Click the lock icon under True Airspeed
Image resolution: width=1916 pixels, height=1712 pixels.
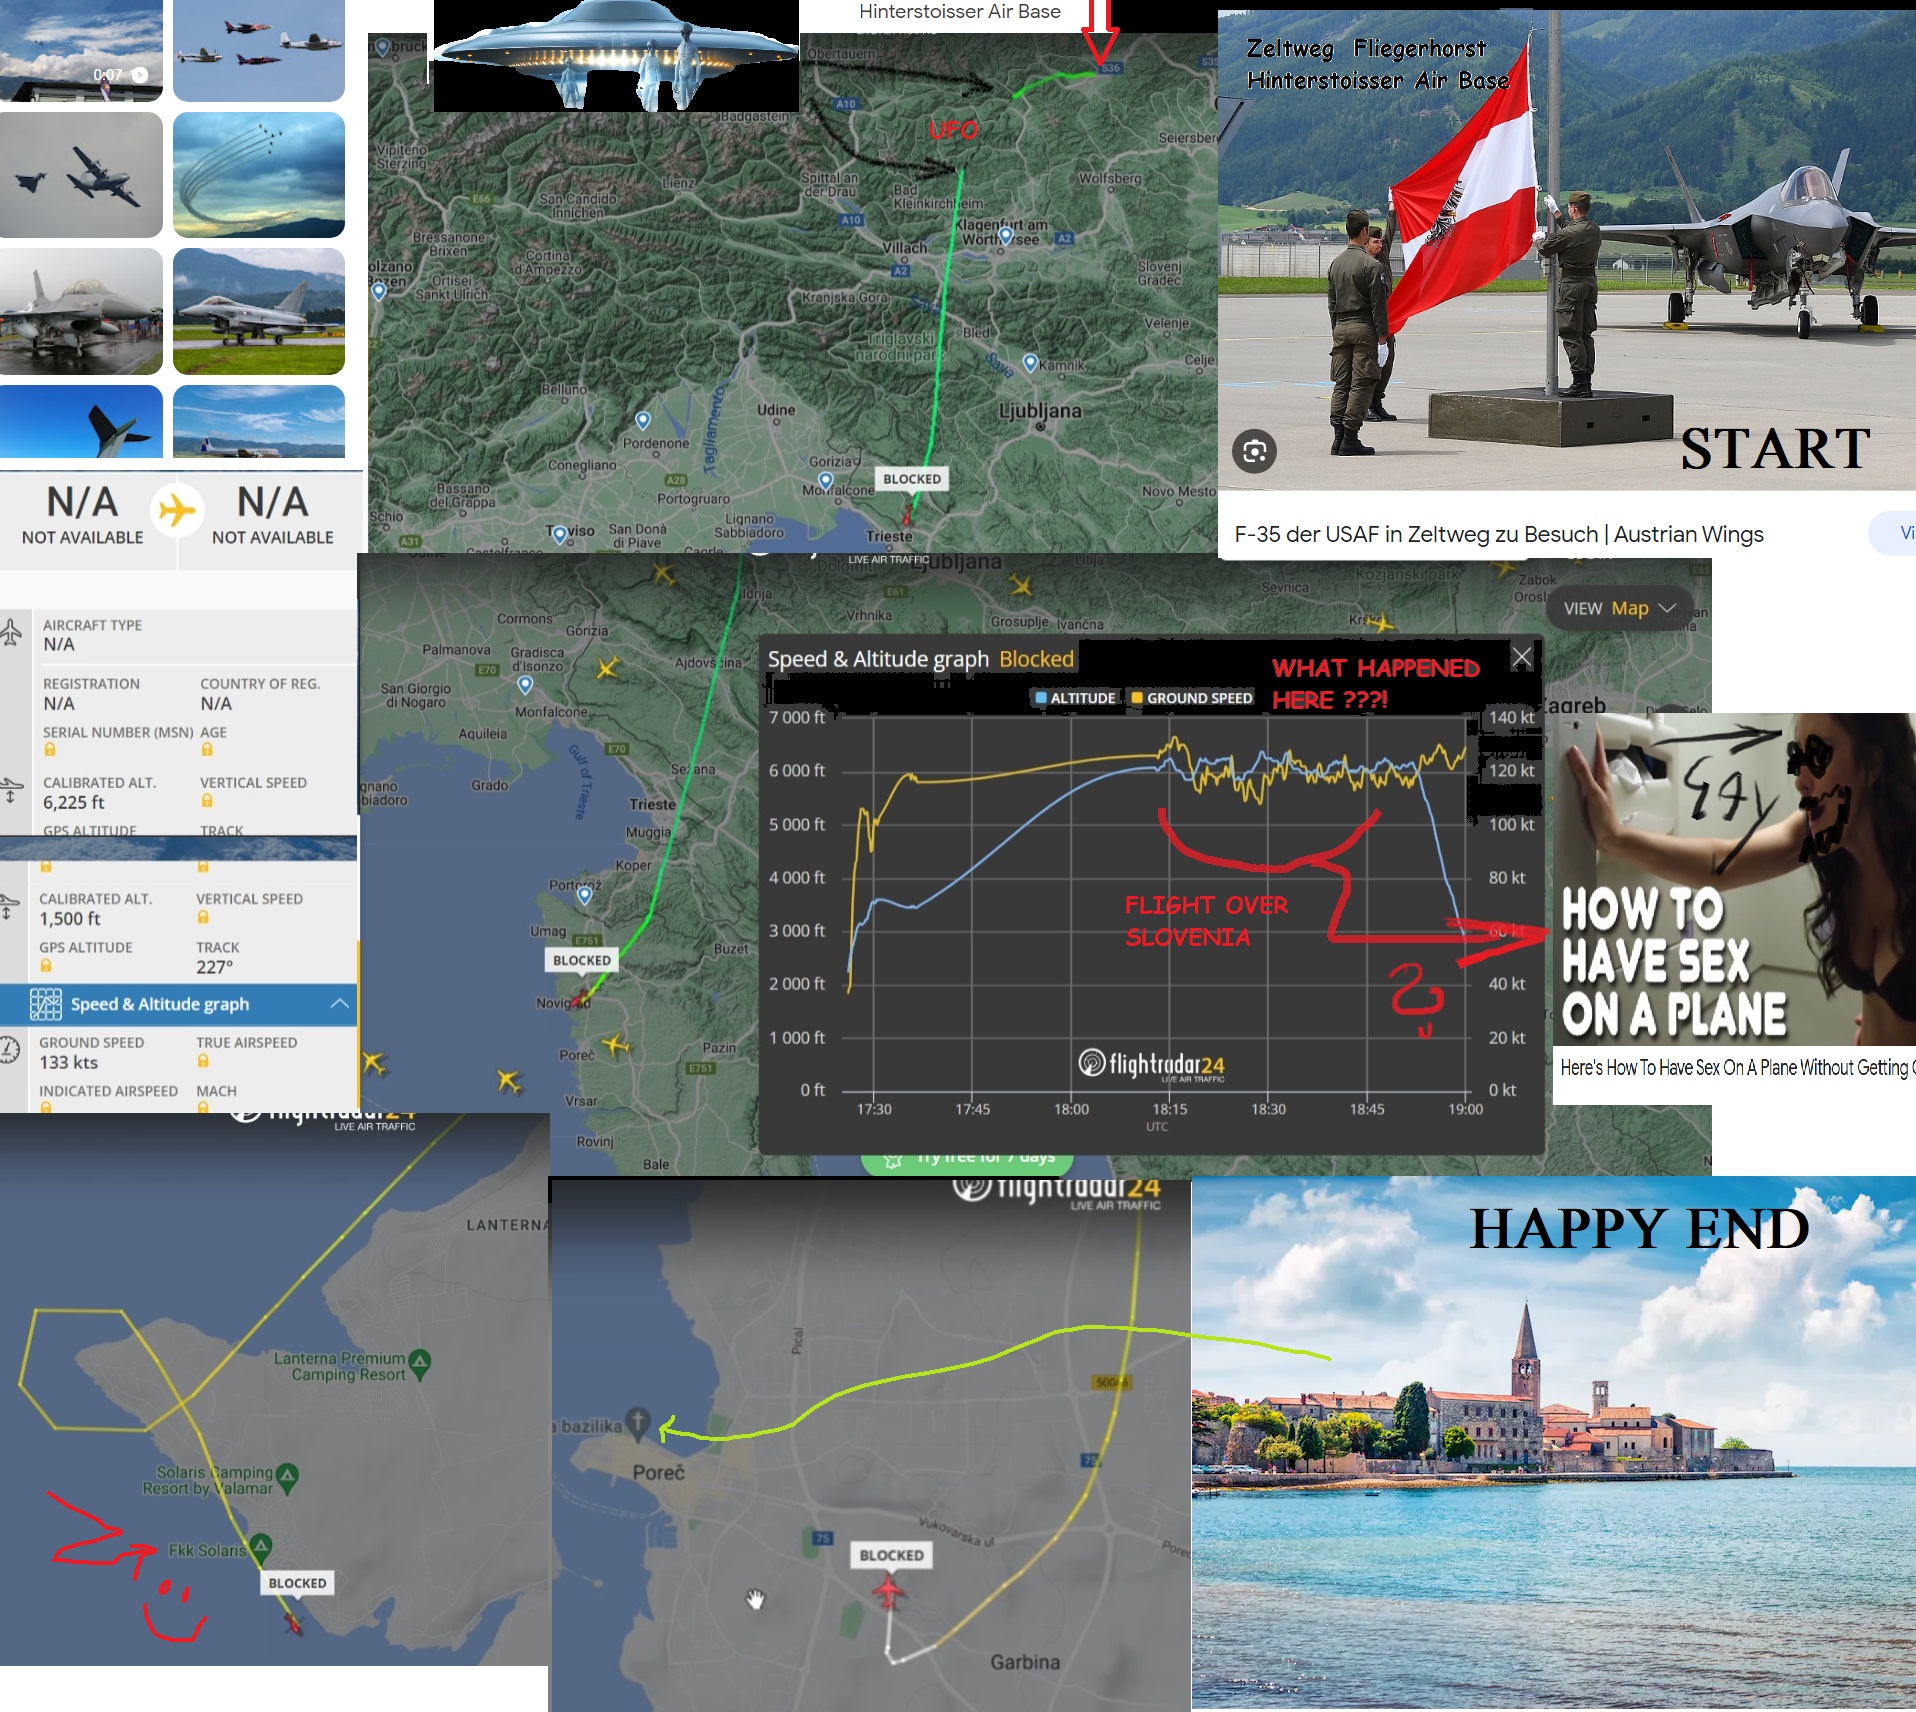click(x=203, y=1060)
